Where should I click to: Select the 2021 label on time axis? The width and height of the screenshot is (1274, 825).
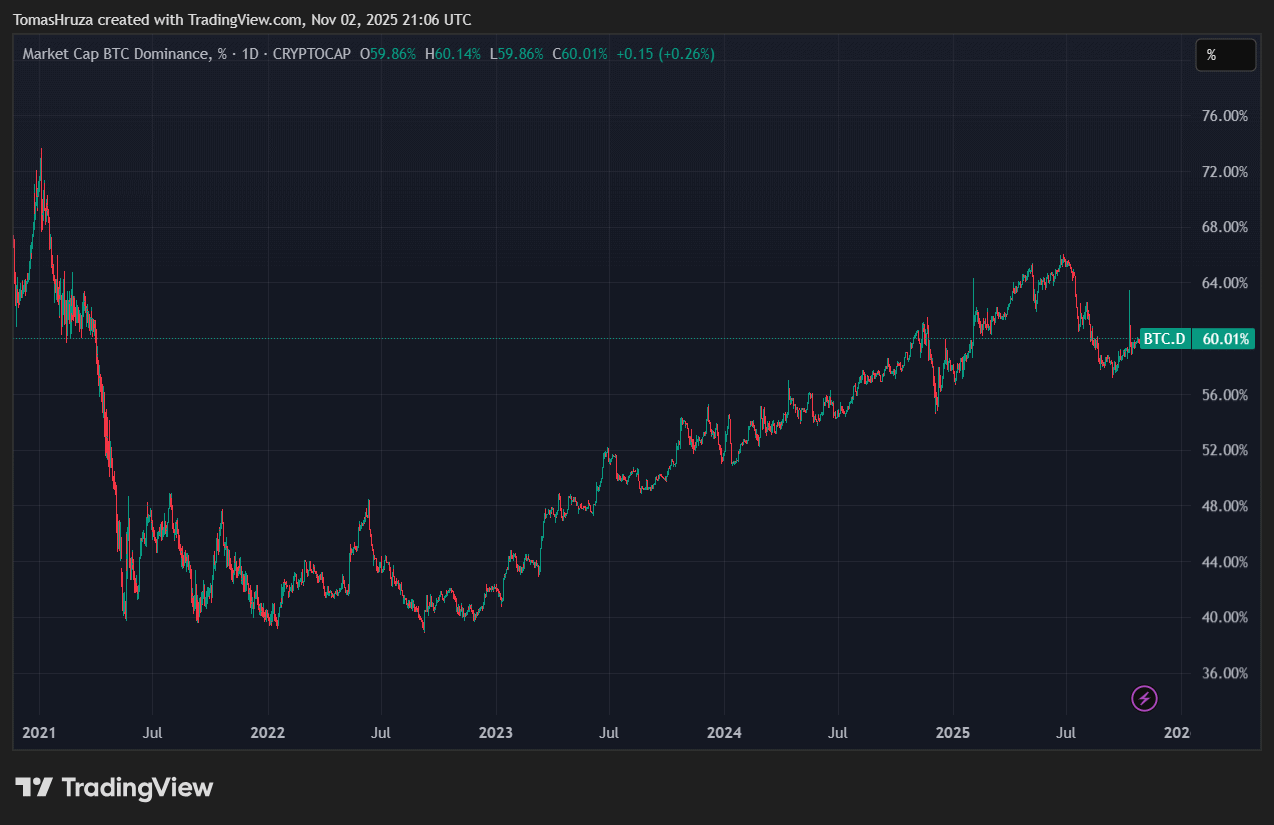click(38, 733)
